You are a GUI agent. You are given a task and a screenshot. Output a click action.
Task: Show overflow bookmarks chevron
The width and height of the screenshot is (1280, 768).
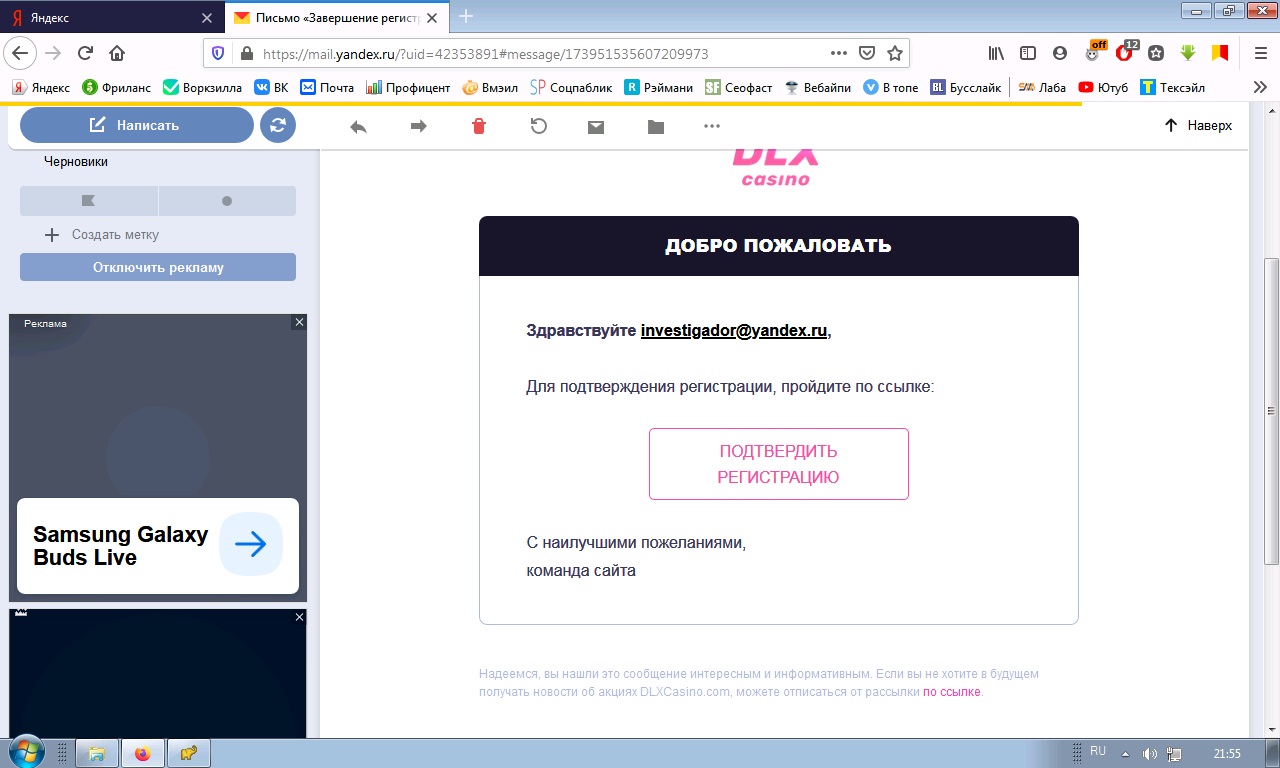coord(1260,87)
